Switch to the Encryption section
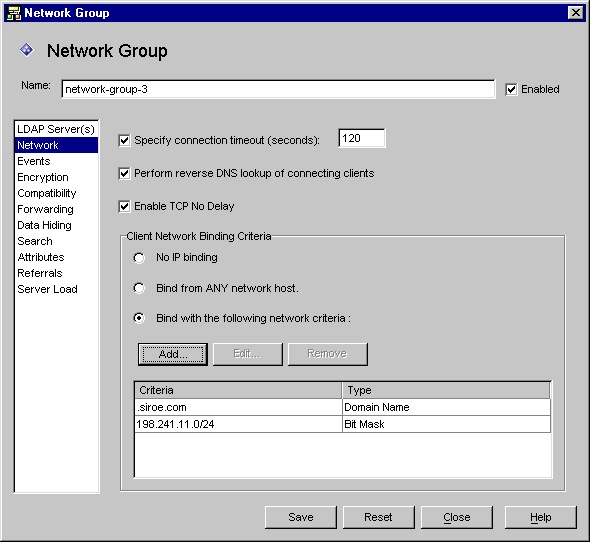 click(x=56, y=177)
